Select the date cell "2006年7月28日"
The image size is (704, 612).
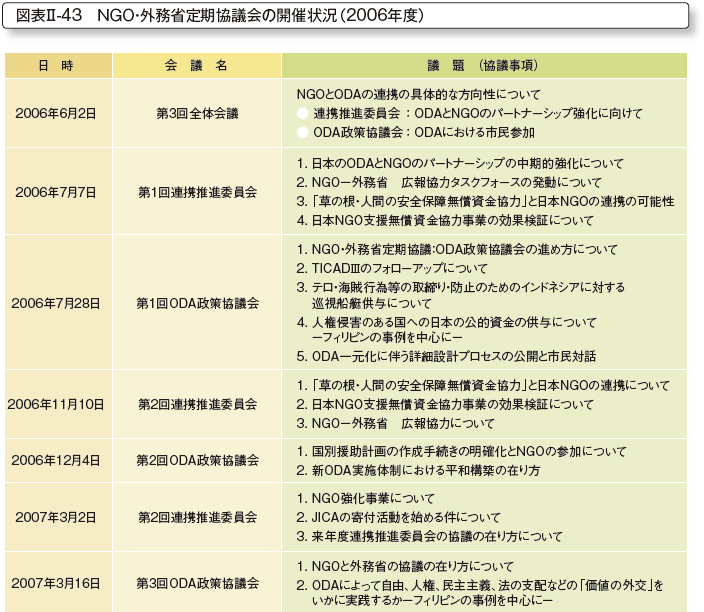click(56, 304)
